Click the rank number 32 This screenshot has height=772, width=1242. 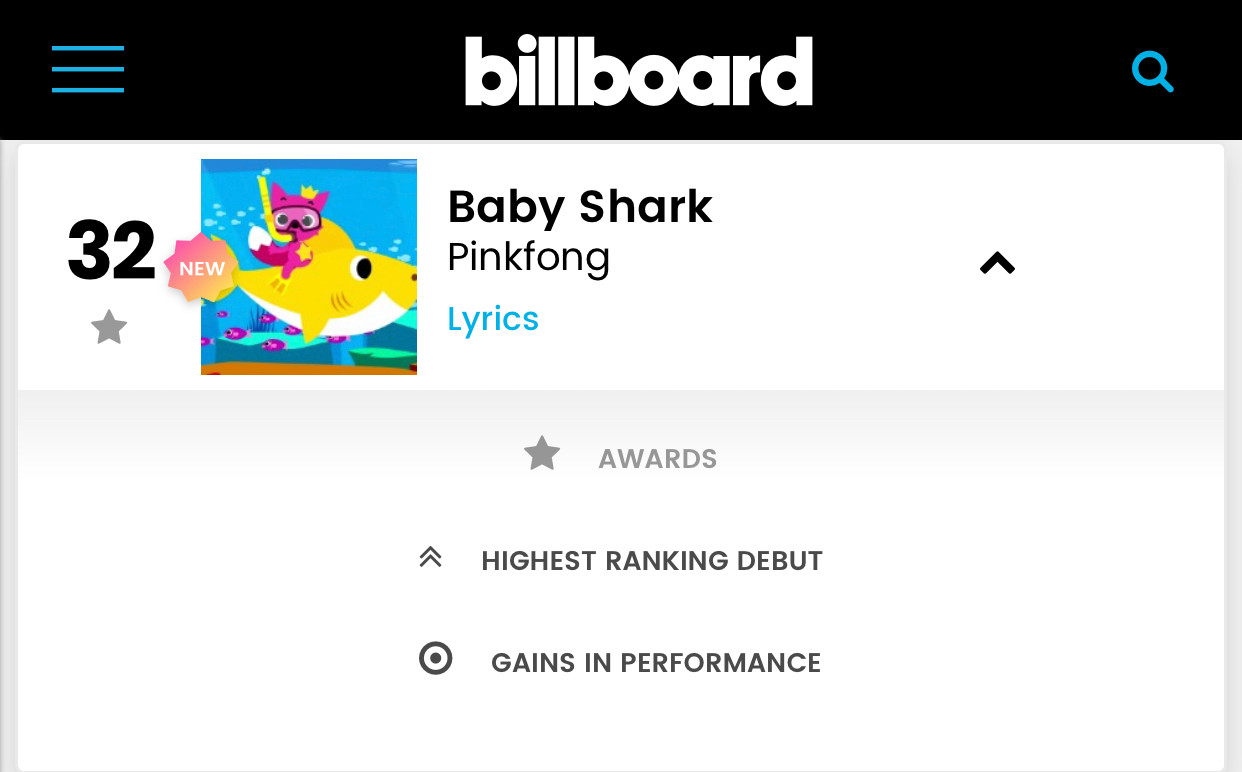[111, 251]
